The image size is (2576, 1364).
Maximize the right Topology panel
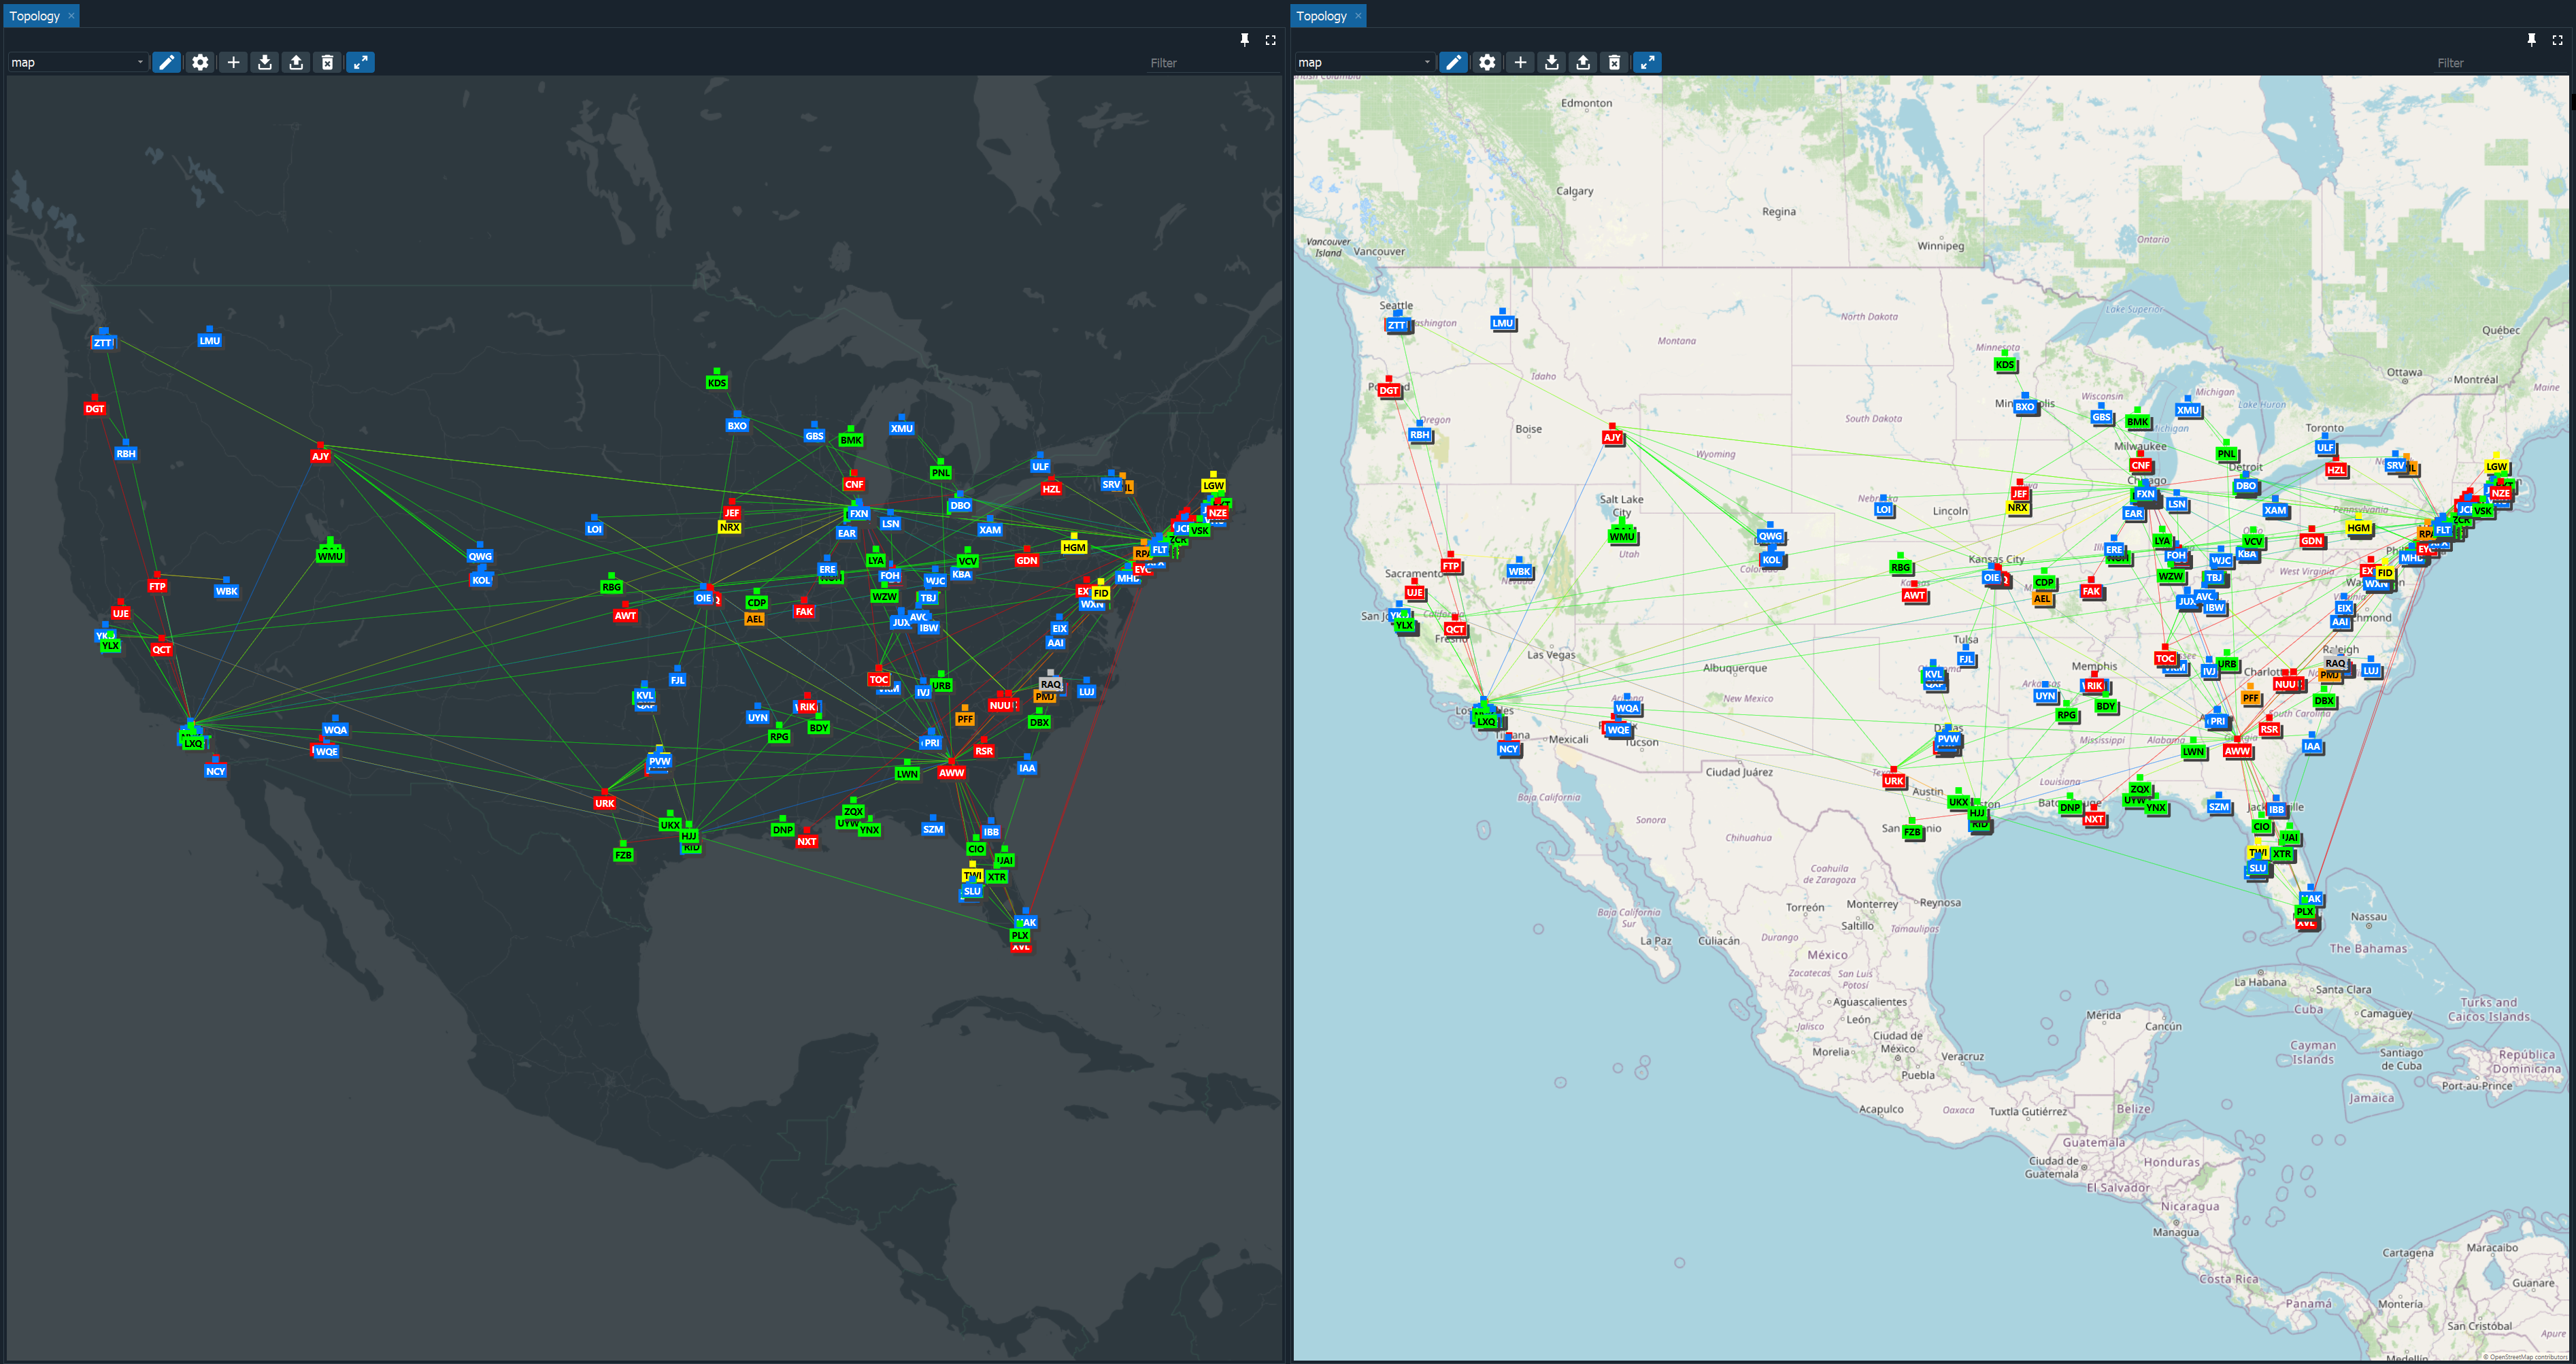click(2557, 40)
